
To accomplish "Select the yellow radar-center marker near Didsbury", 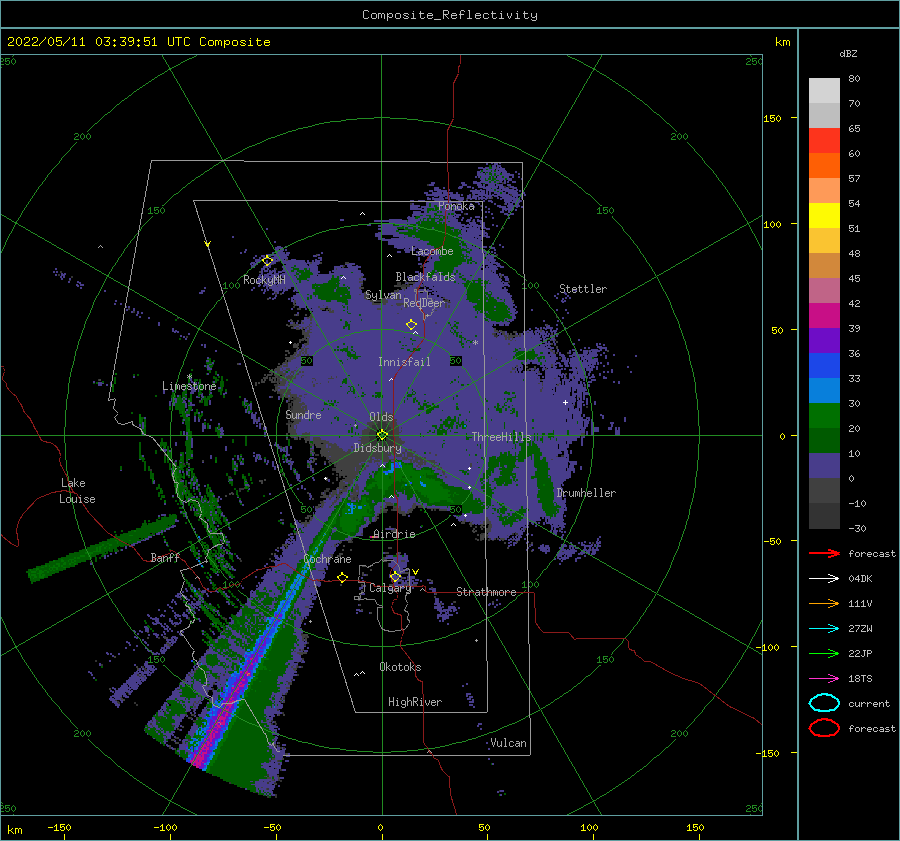I will (382, 435).
